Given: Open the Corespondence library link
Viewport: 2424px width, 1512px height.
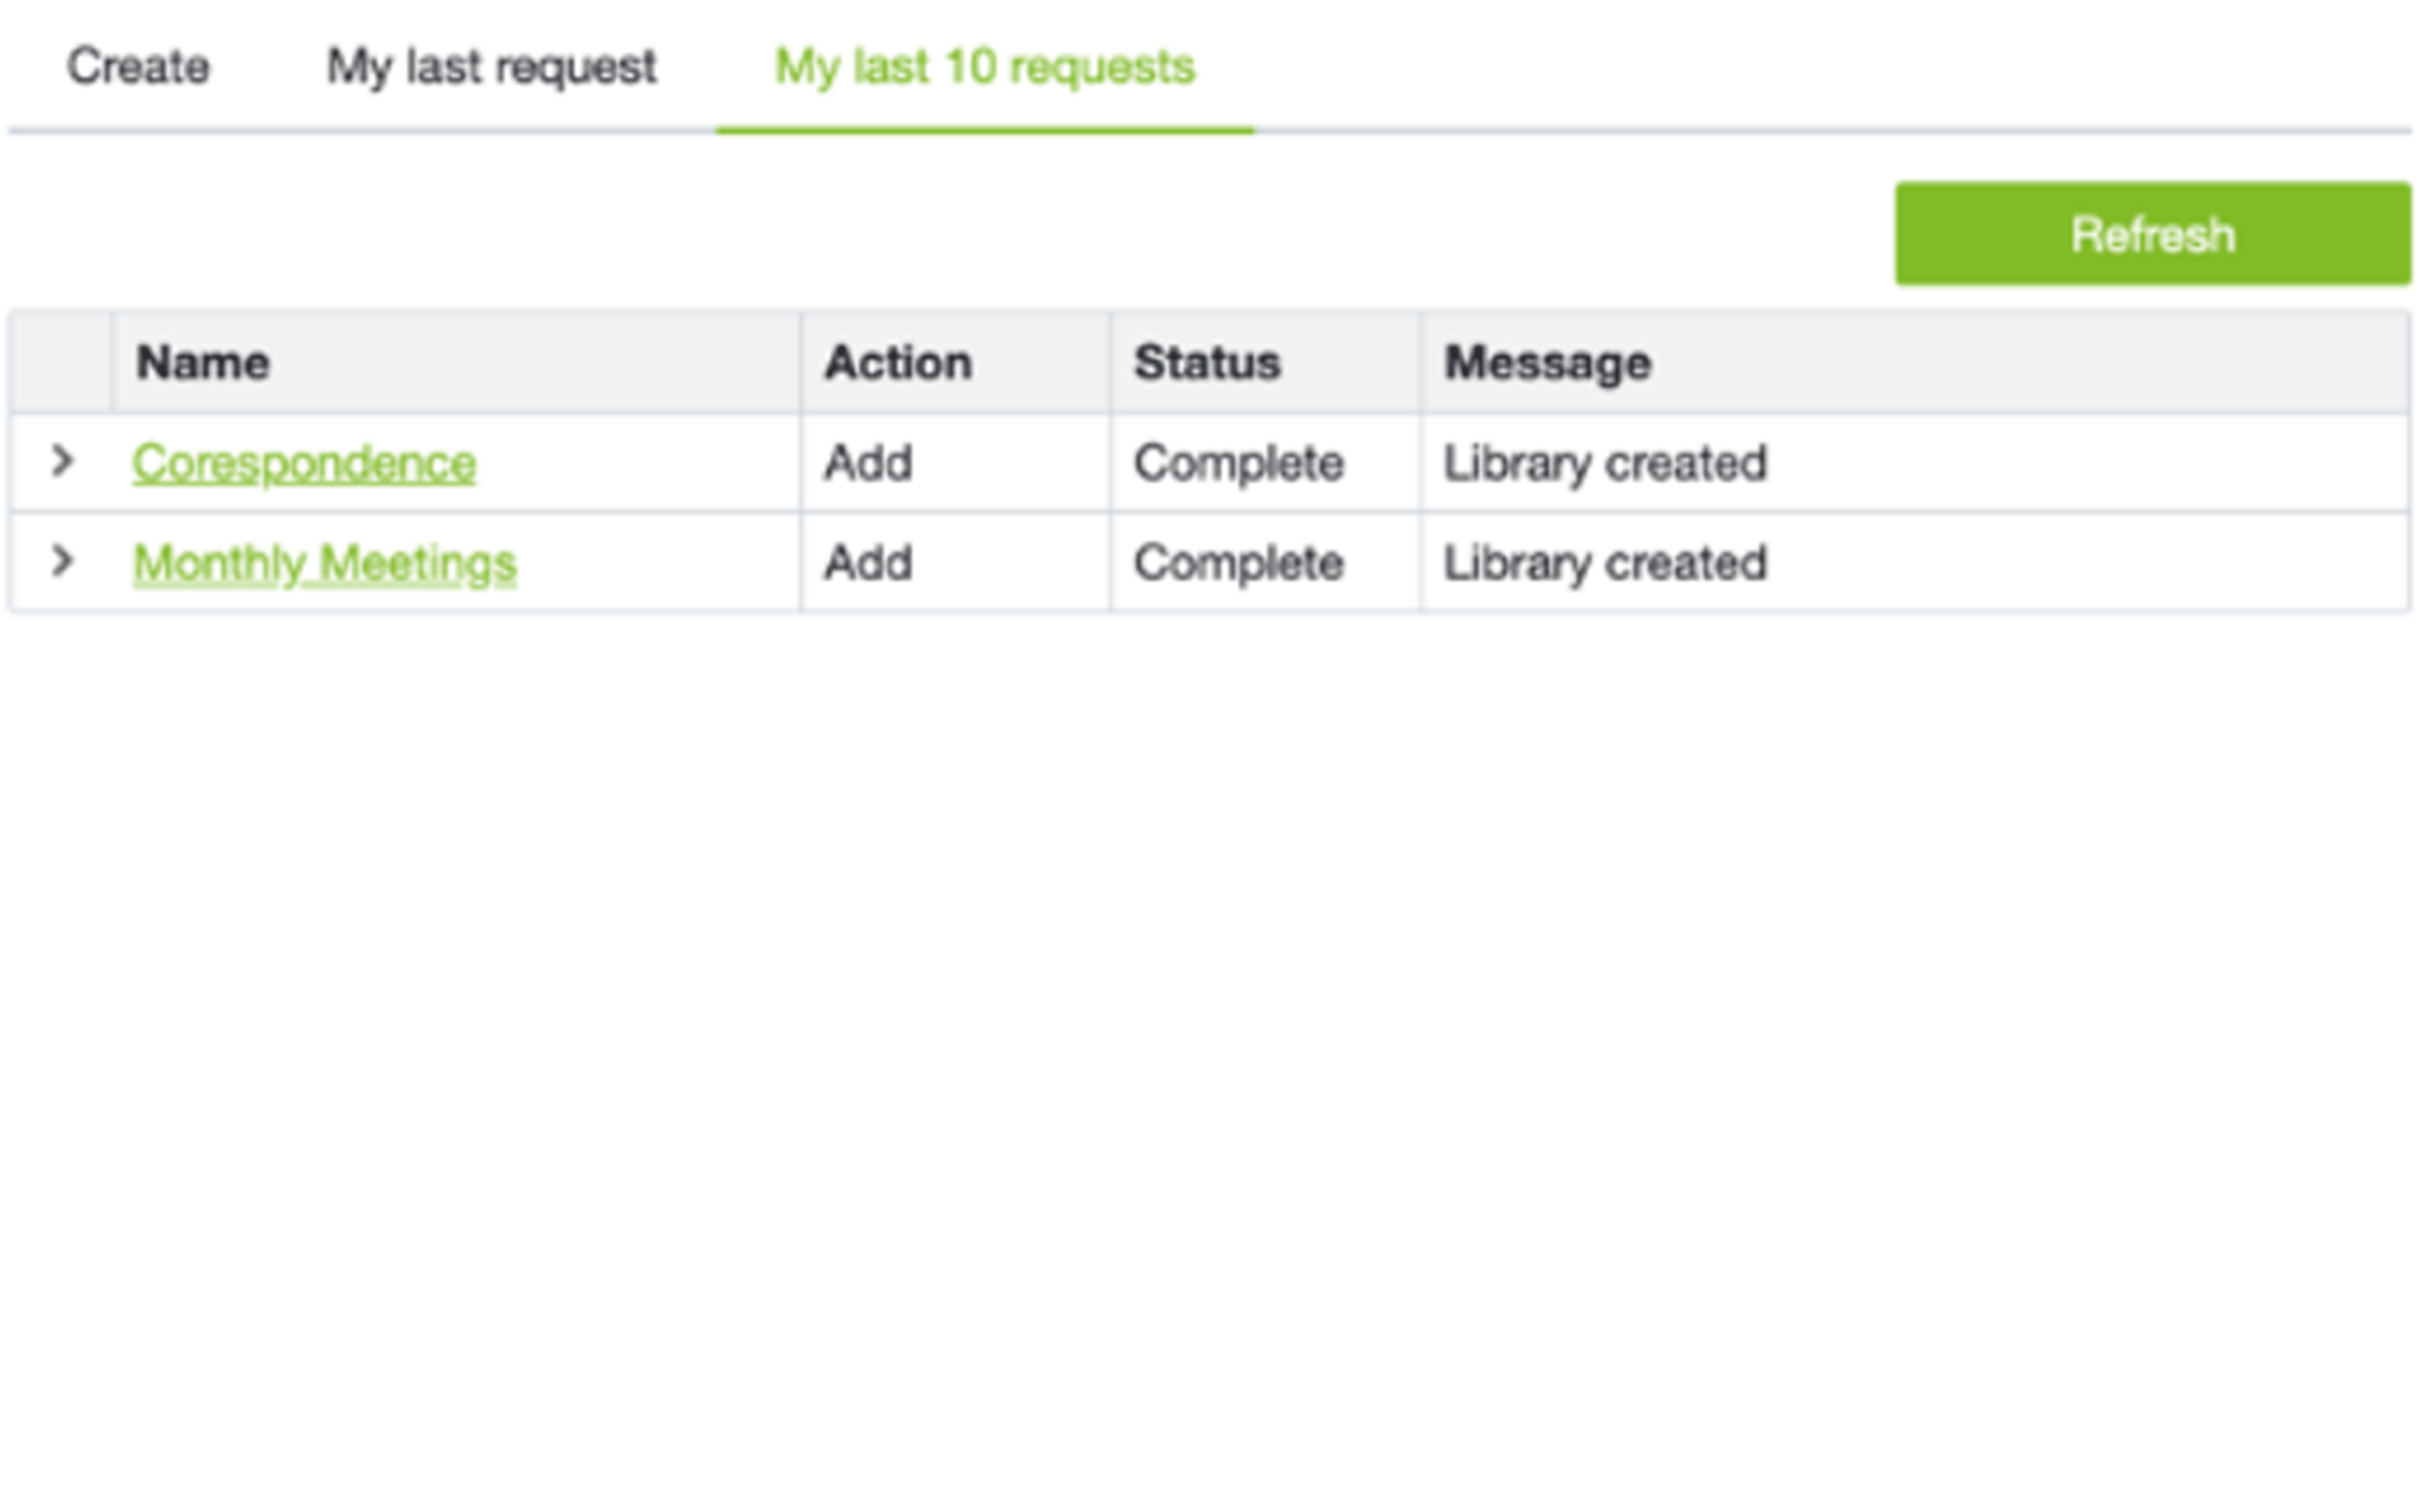Looking at the screenshot, I should point(305,462).
